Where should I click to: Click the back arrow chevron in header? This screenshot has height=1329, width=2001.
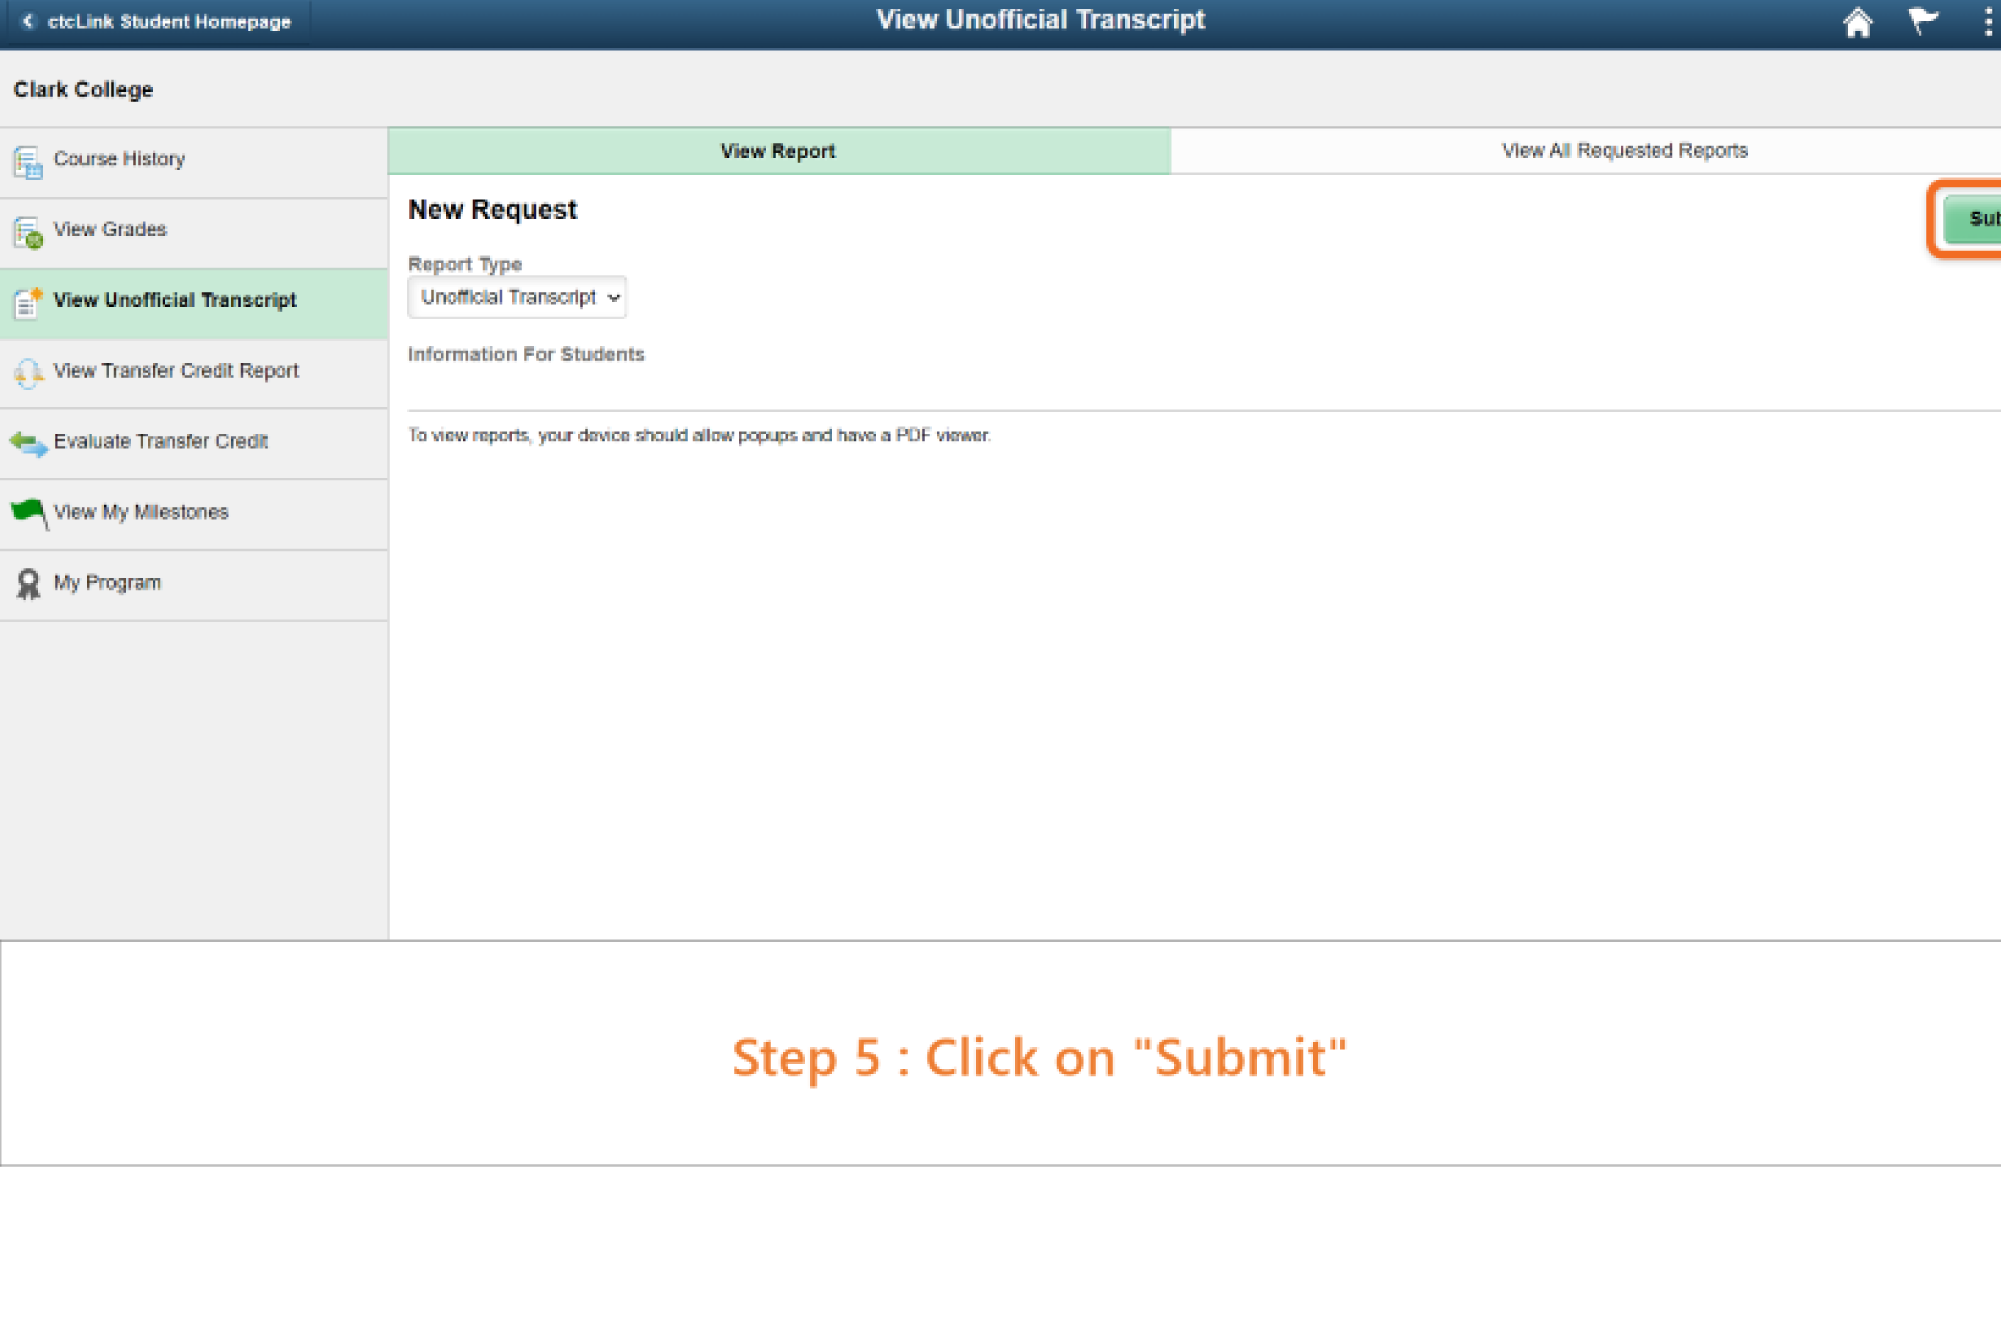click(28, 21)
